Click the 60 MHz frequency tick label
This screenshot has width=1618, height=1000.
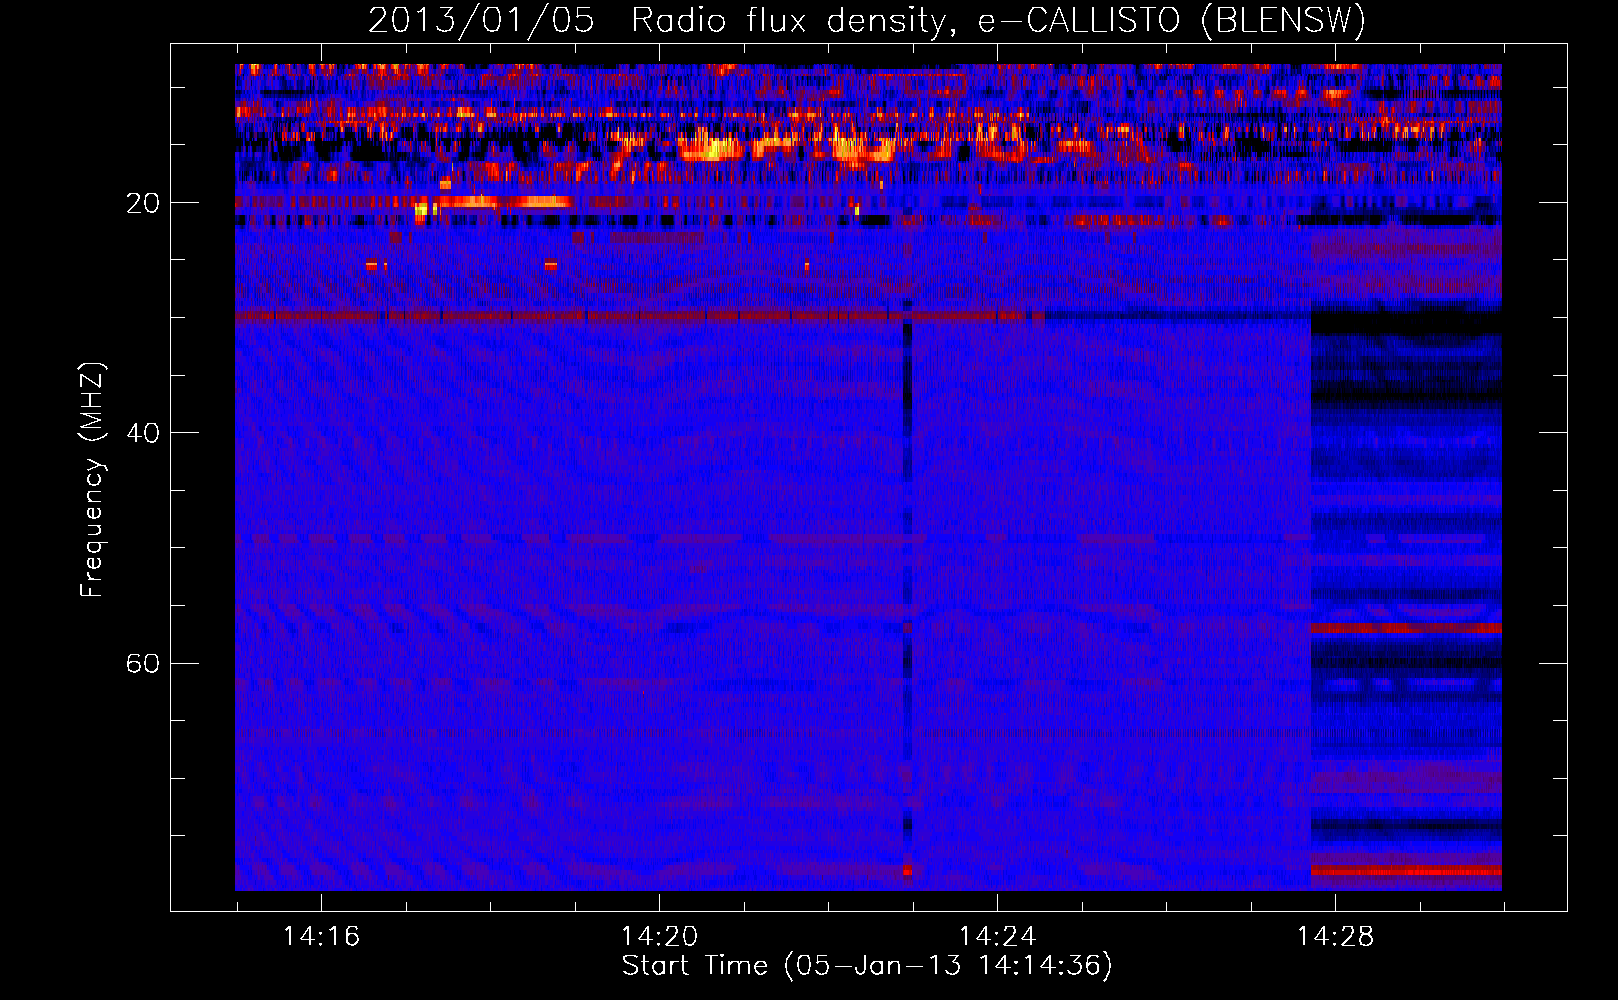point(142,663)
